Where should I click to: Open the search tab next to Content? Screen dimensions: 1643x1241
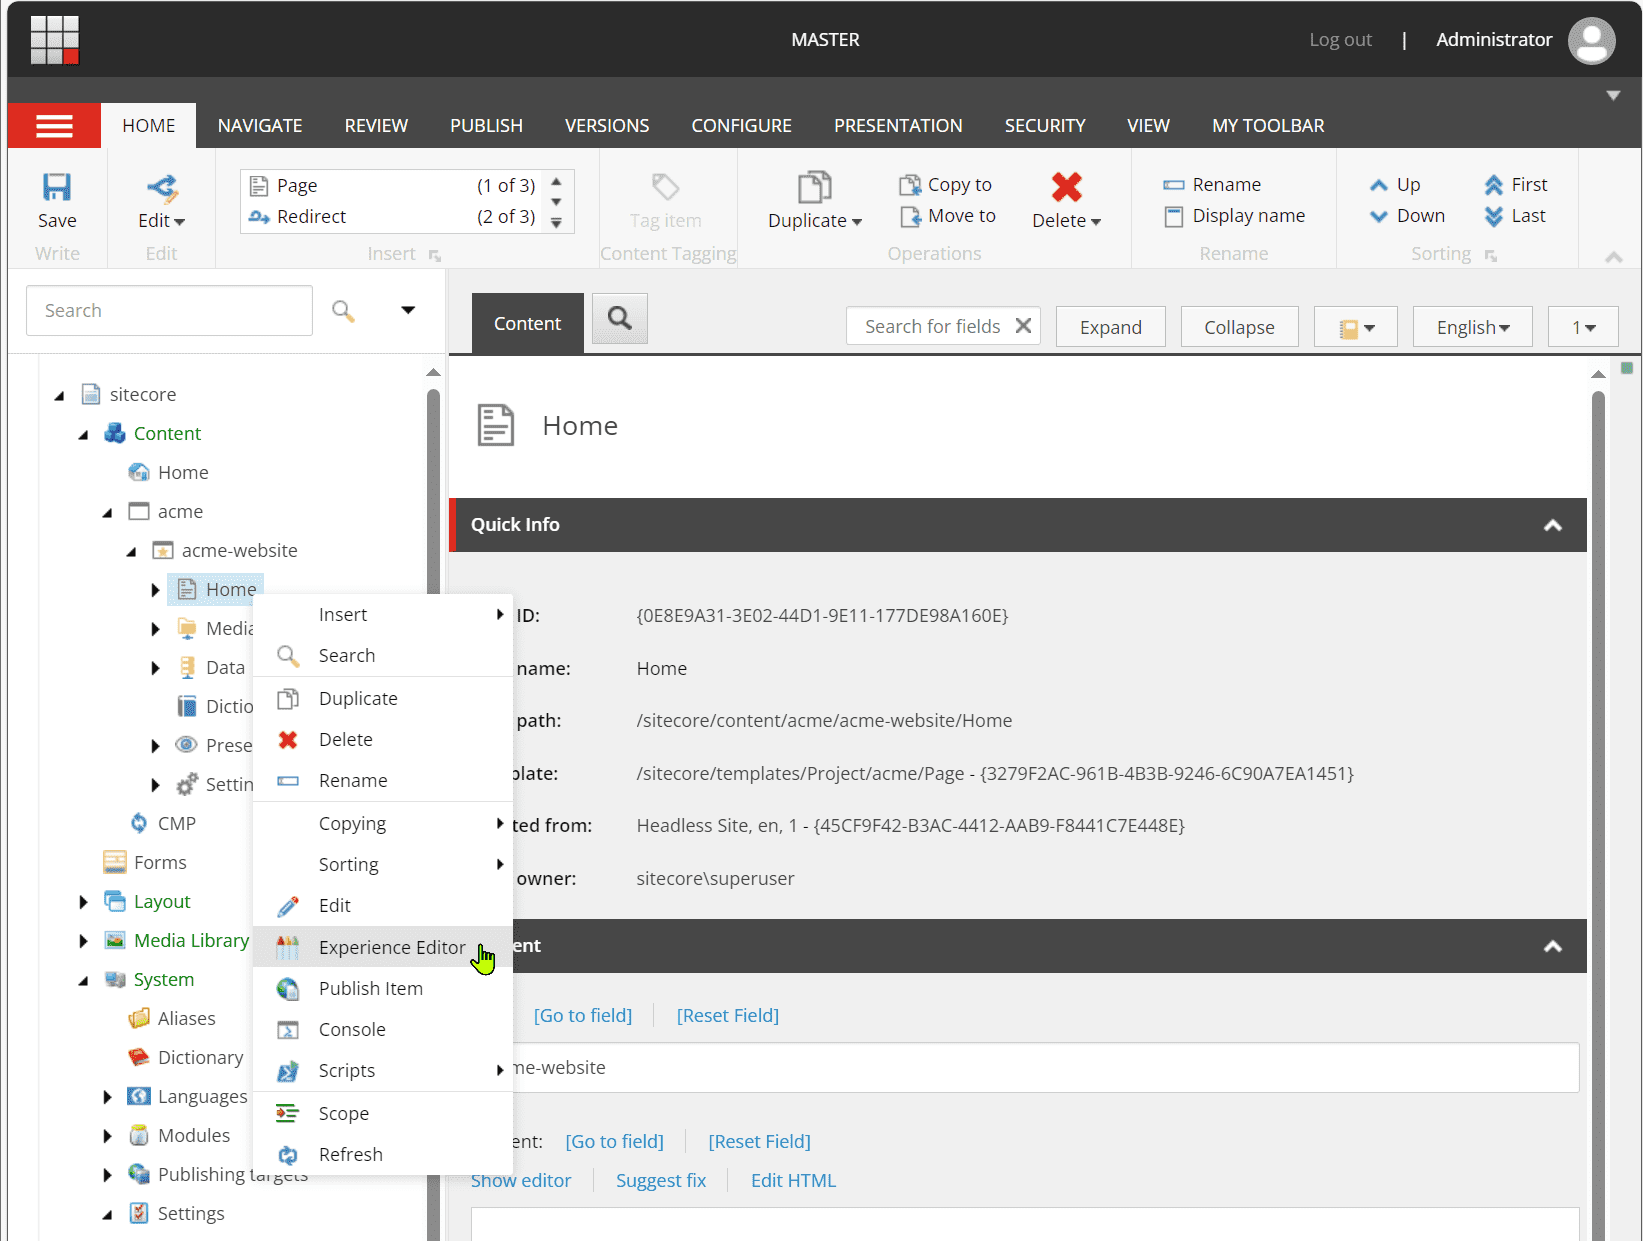(x=620, y=319)
